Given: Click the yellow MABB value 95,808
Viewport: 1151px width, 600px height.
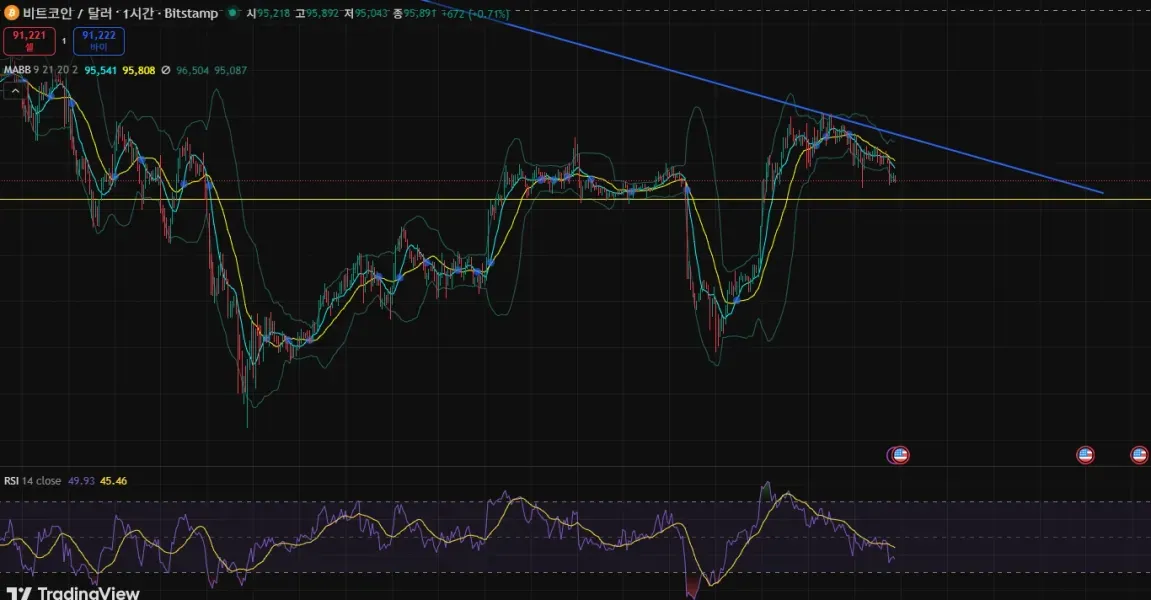Looking at the screenshot, I should [x=139, y=71].
